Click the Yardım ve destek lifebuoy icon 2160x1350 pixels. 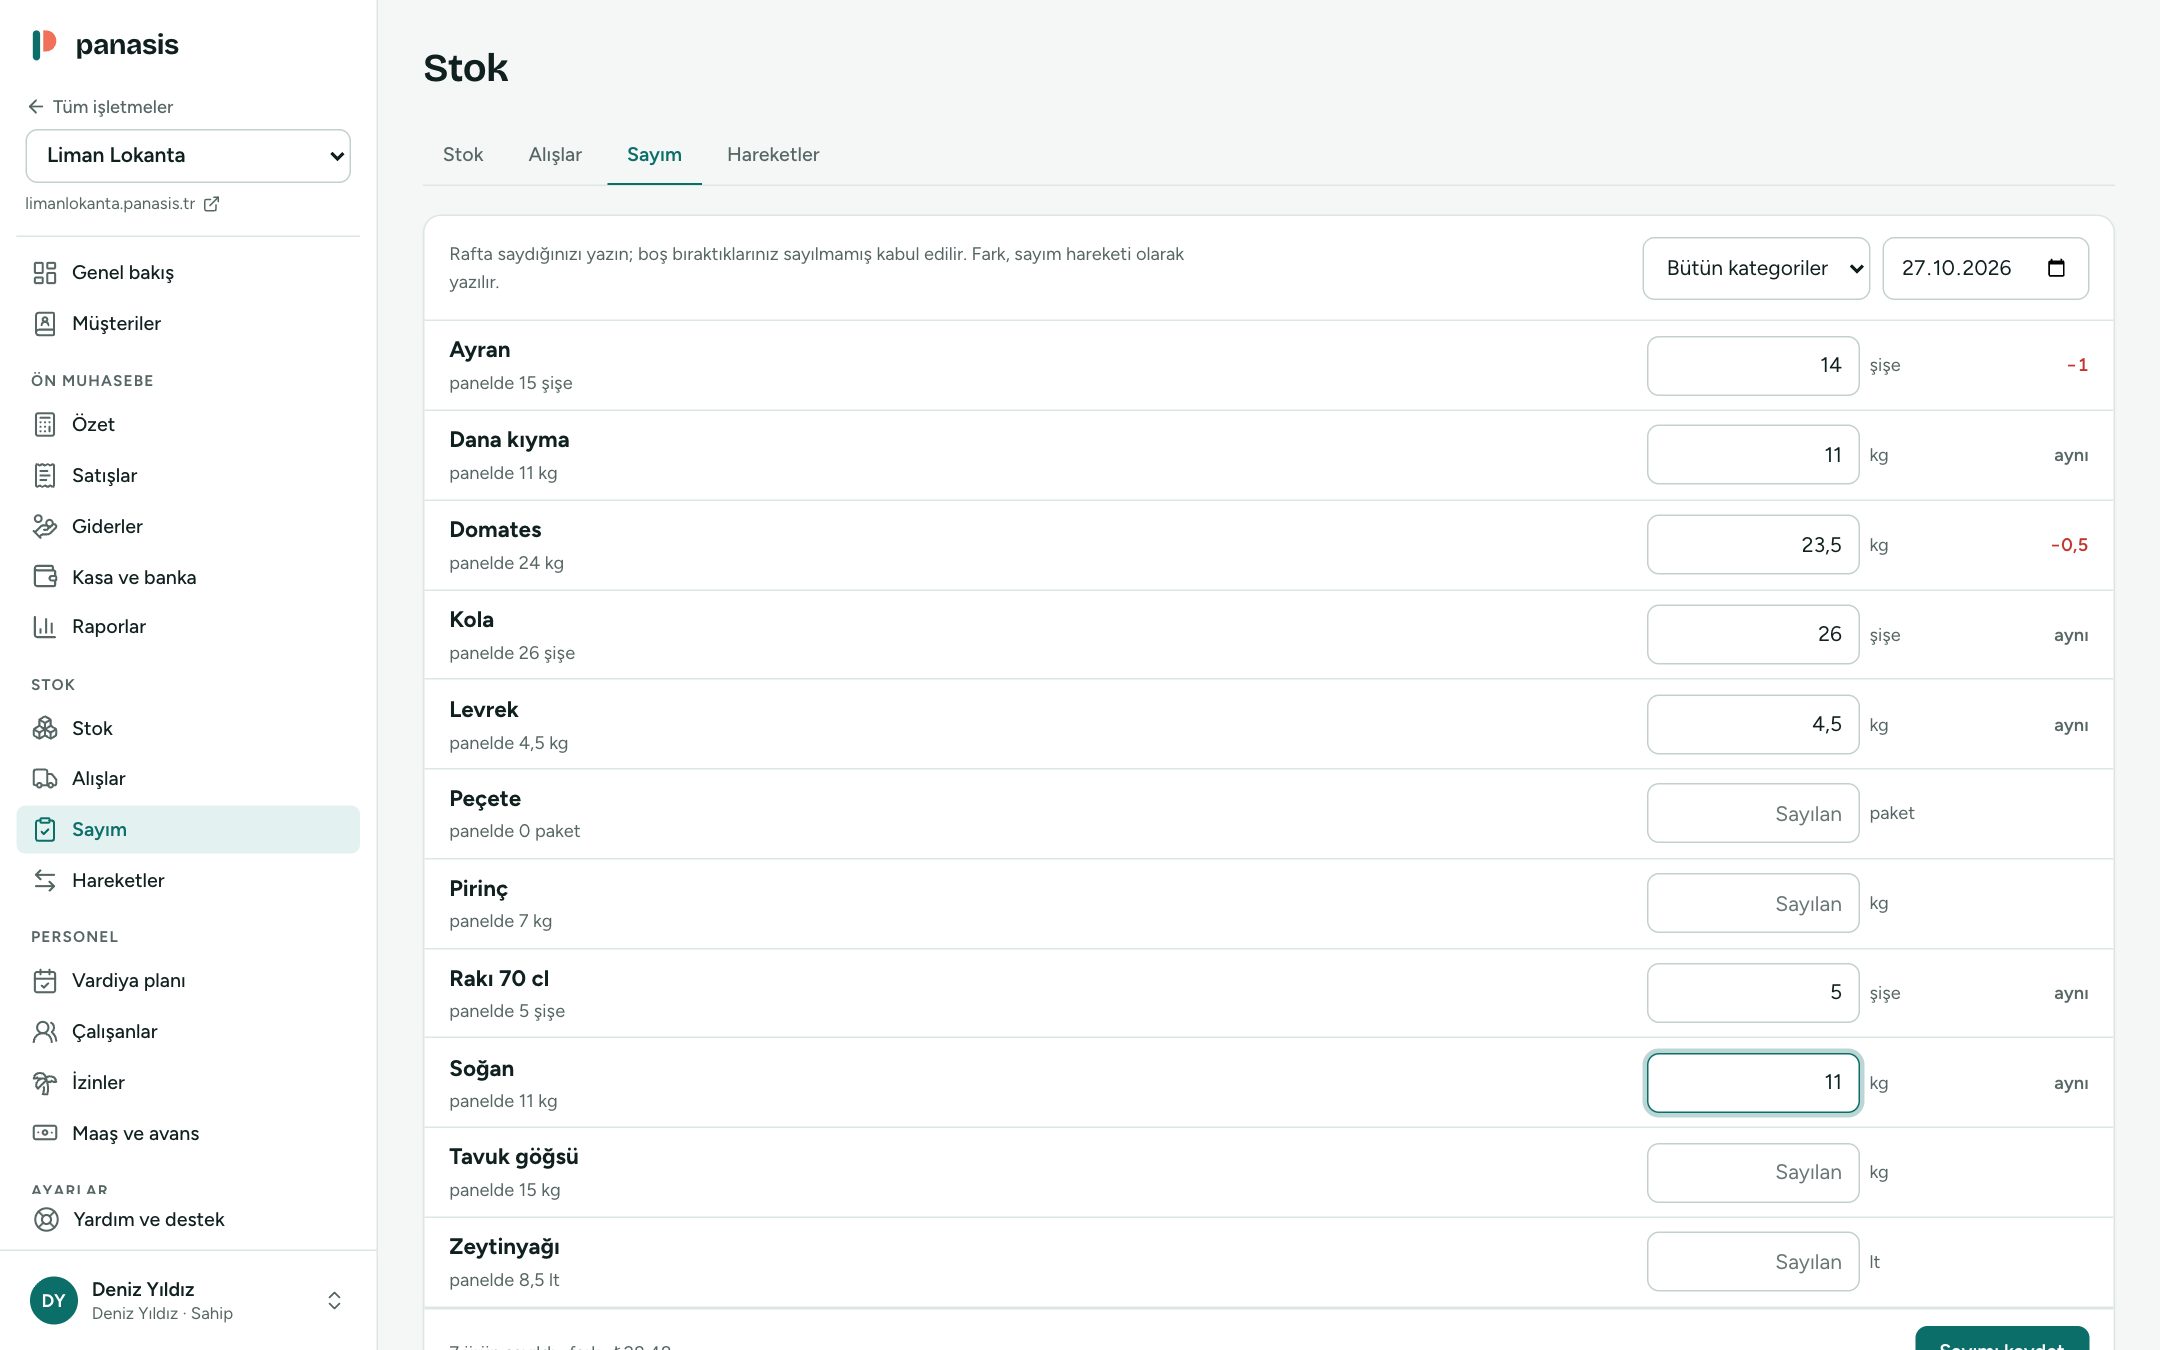click(x=46, y=1220)
